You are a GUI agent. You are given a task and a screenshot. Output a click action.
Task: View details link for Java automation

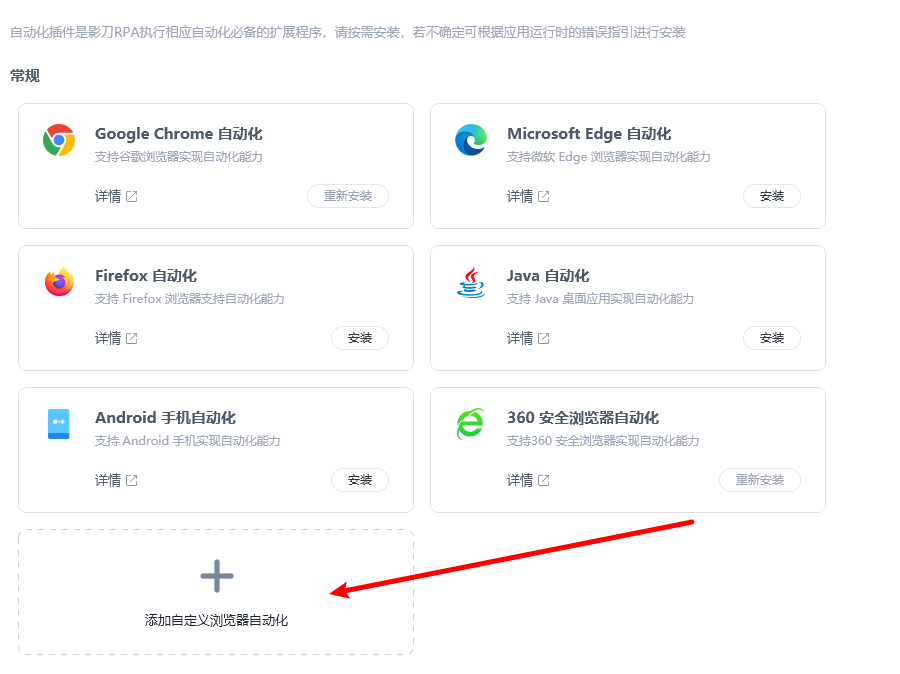coord(519,338)
